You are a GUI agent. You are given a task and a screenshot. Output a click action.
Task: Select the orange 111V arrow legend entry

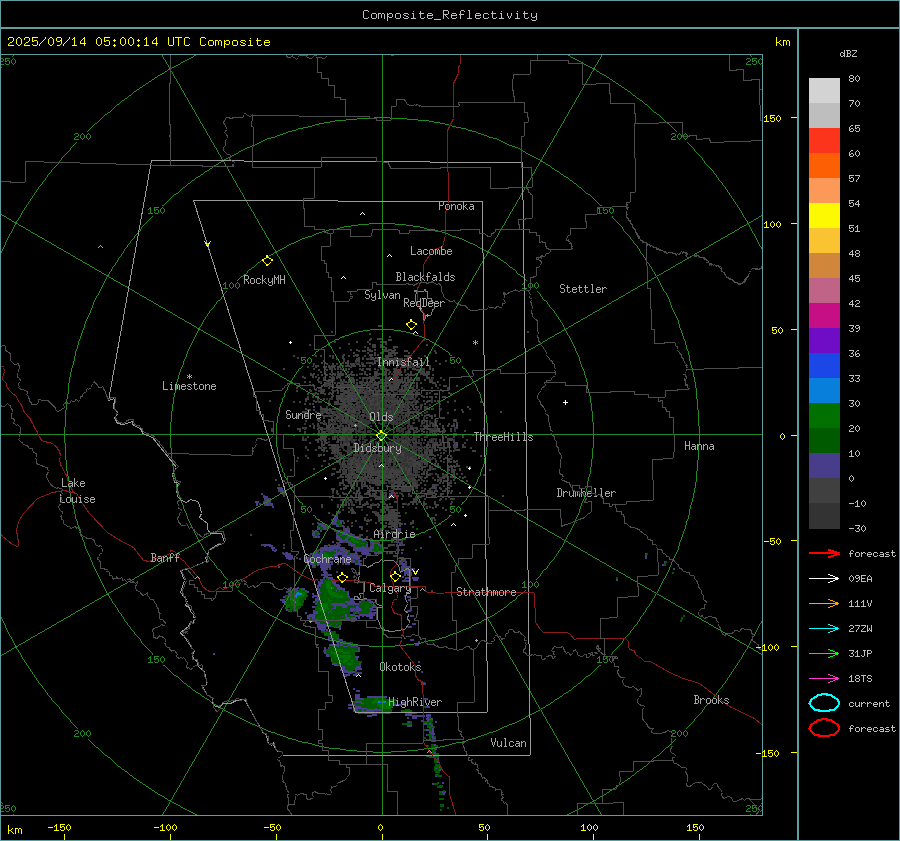[824, 603]
